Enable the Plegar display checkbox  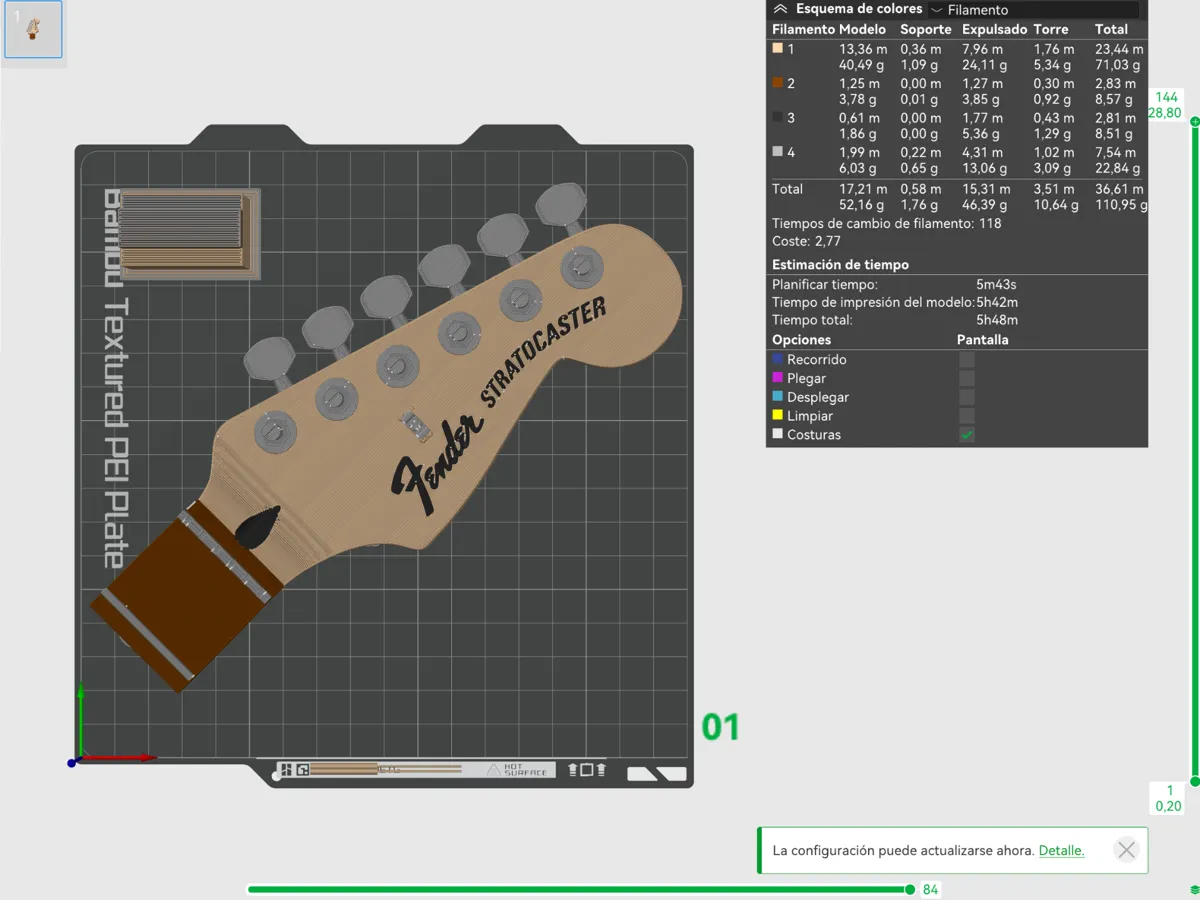pos(967,378)
